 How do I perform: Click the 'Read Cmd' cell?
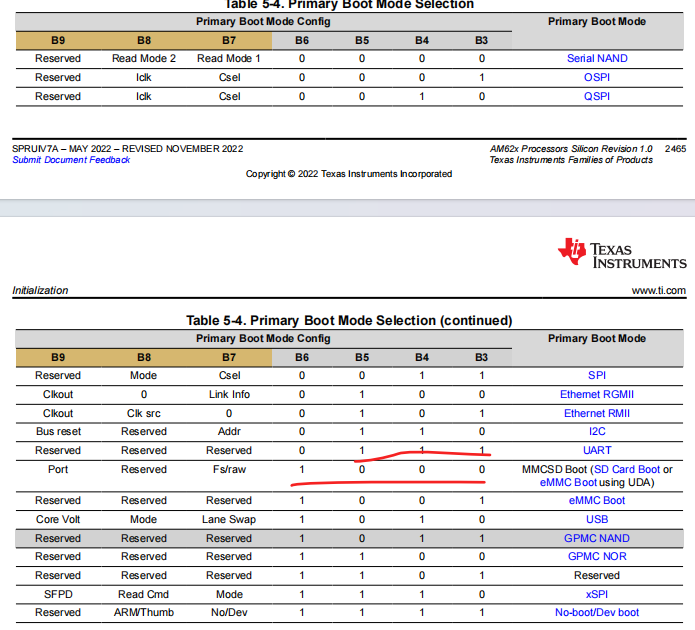coord(143,595)
